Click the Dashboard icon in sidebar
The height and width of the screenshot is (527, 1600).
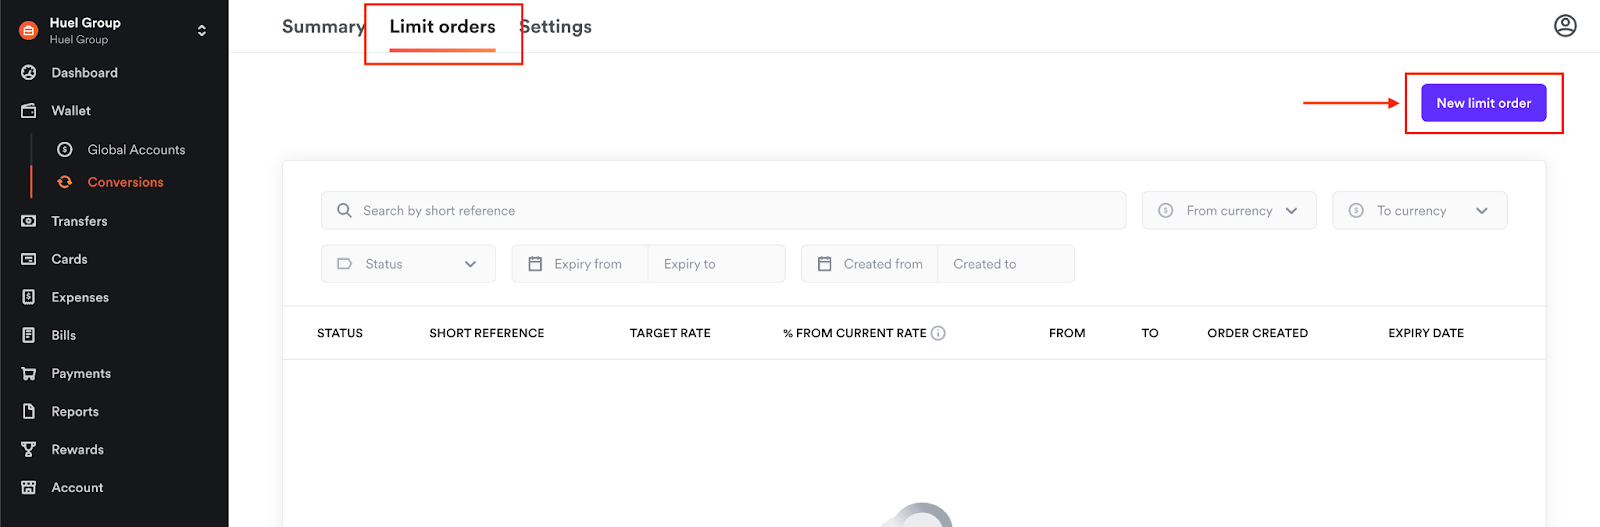pyautogui.click(x=29, y=73)
